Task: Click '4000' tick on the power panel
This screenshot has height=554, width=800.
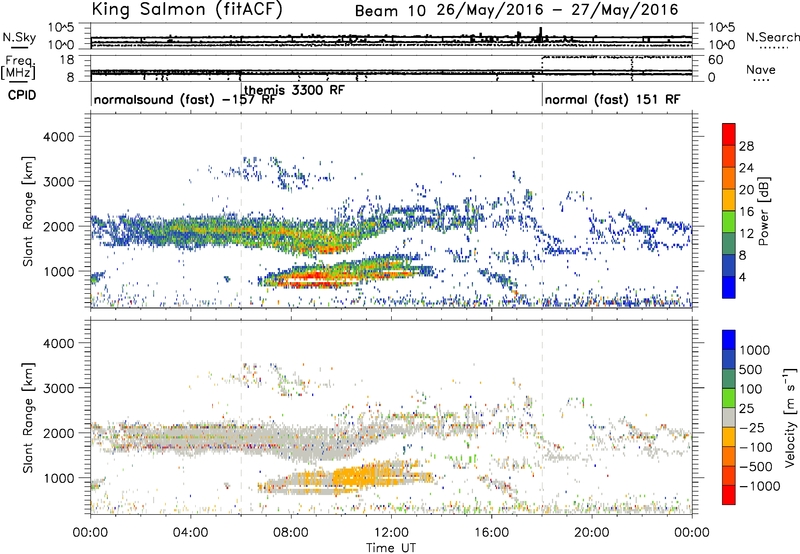Action: point(58,137)
